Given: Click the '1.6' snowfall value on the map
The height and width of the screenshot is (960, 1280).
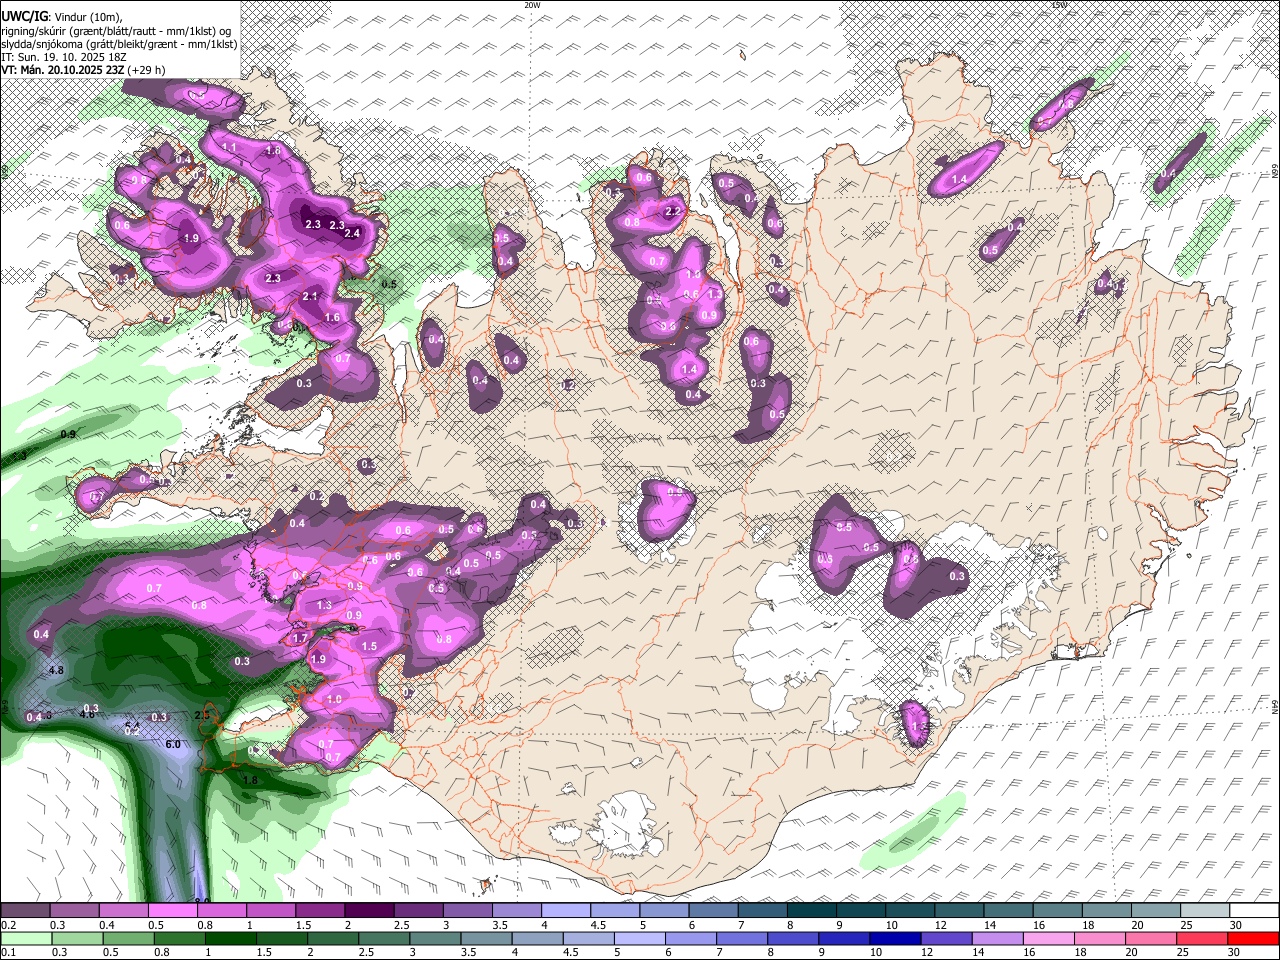Looking at the screenshot, I should coord(333,317).
